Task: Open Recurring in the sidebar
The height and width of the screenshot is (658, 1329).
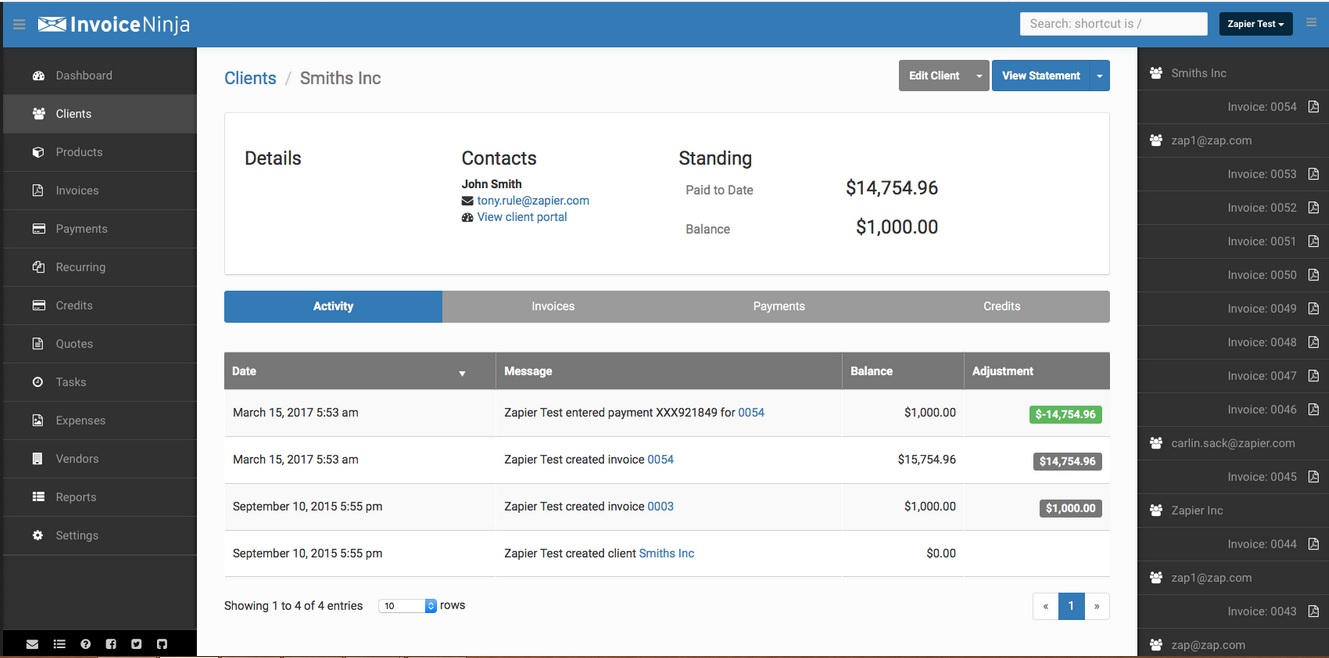Action: [x=99, y=267]
